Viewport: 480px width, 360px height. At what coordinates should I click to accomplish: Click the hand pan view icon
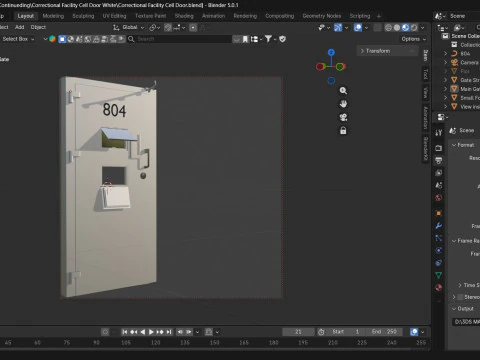tap(343, 104)
